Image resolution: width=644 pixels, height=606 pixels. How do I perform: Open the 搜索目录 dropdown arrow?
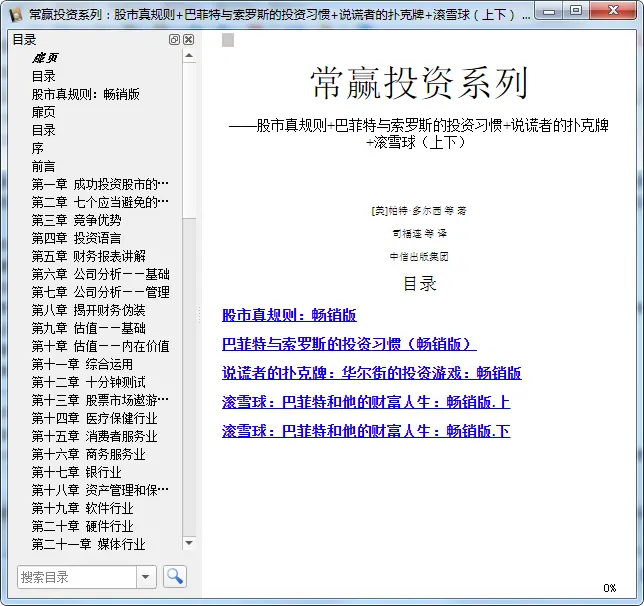146,577
